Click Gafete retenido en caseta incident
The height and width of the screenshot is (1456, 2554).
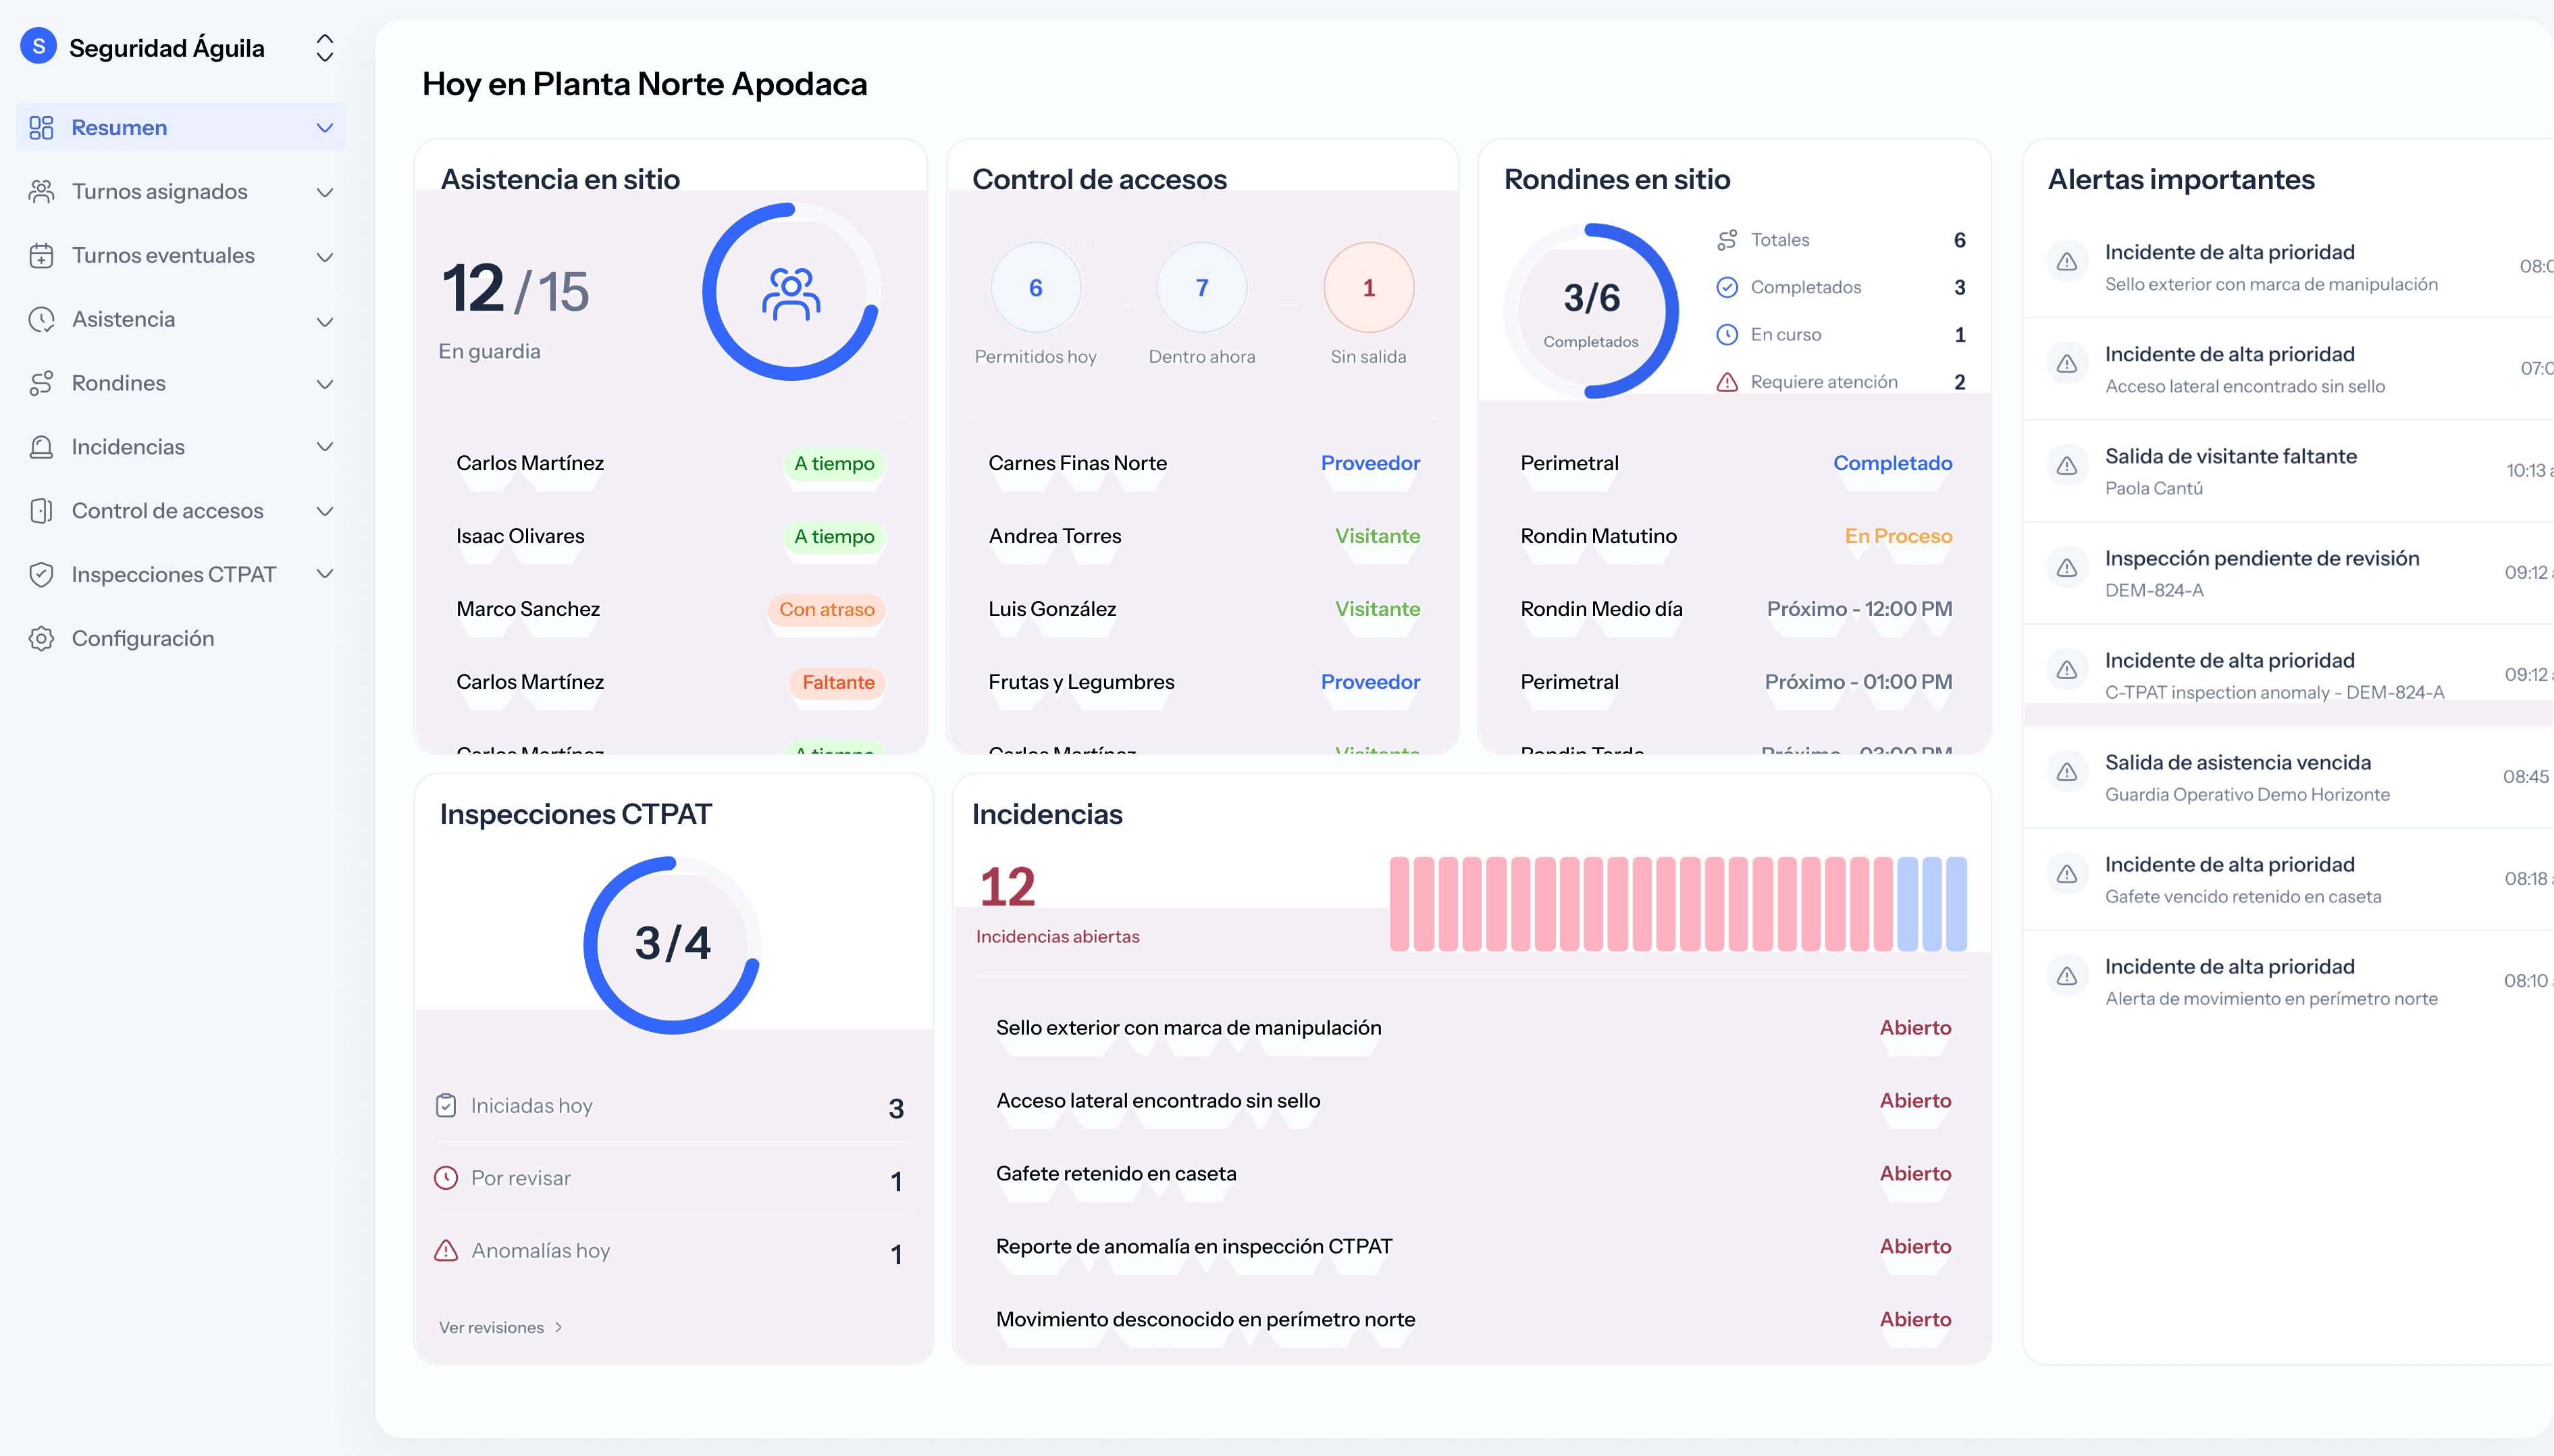[x=1116, y=1174]
